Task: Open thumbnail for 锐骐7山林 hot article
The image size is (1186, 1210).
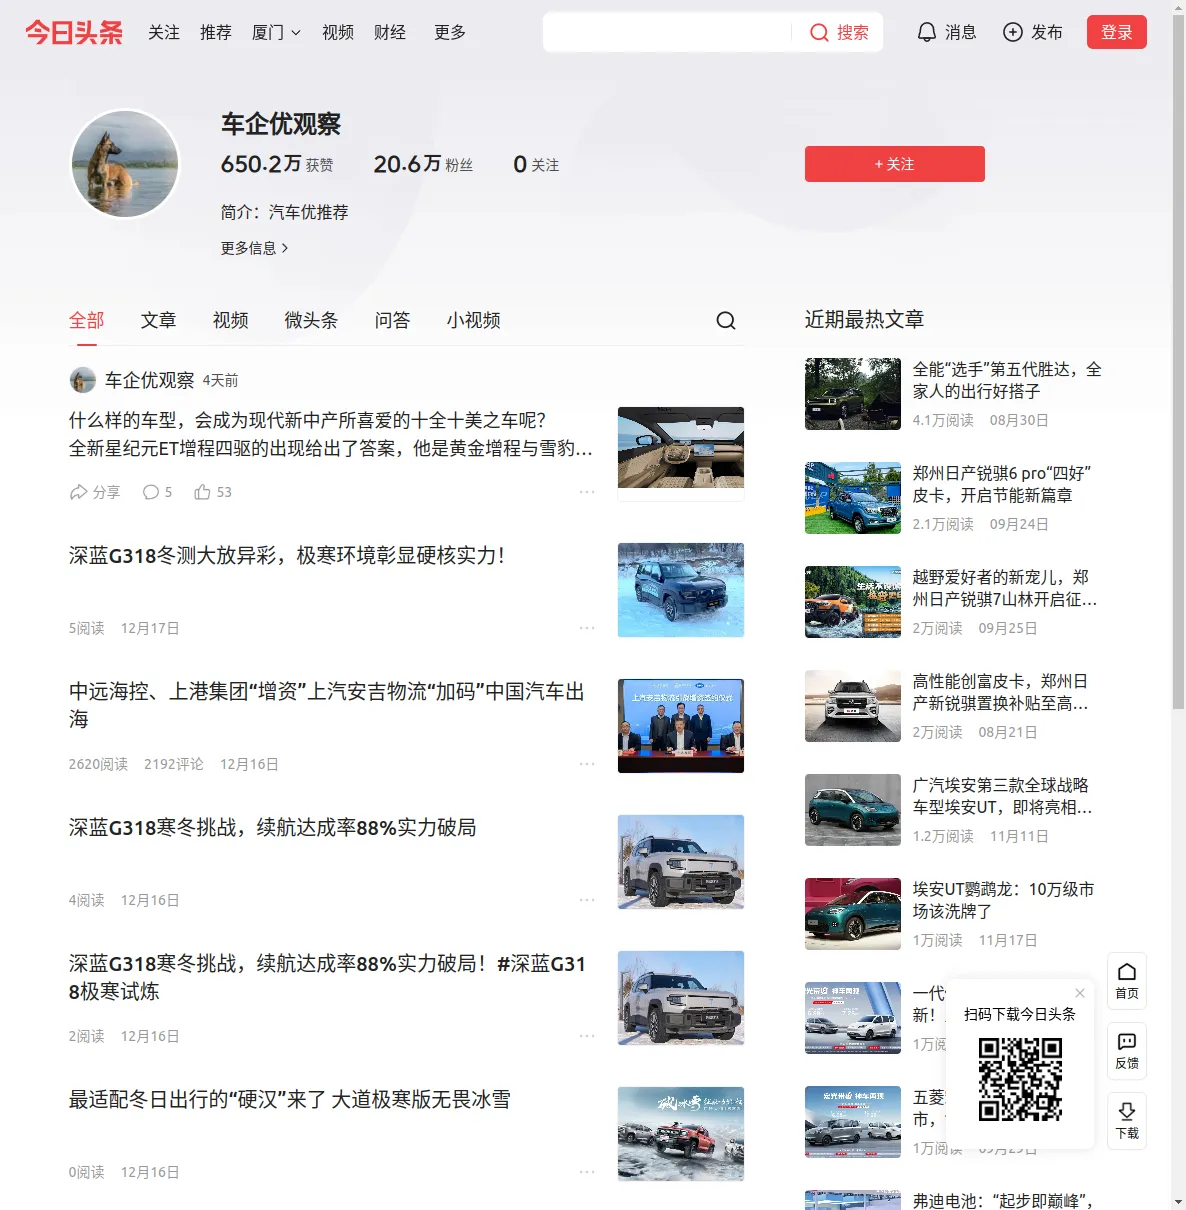Action: coord(853,602)
